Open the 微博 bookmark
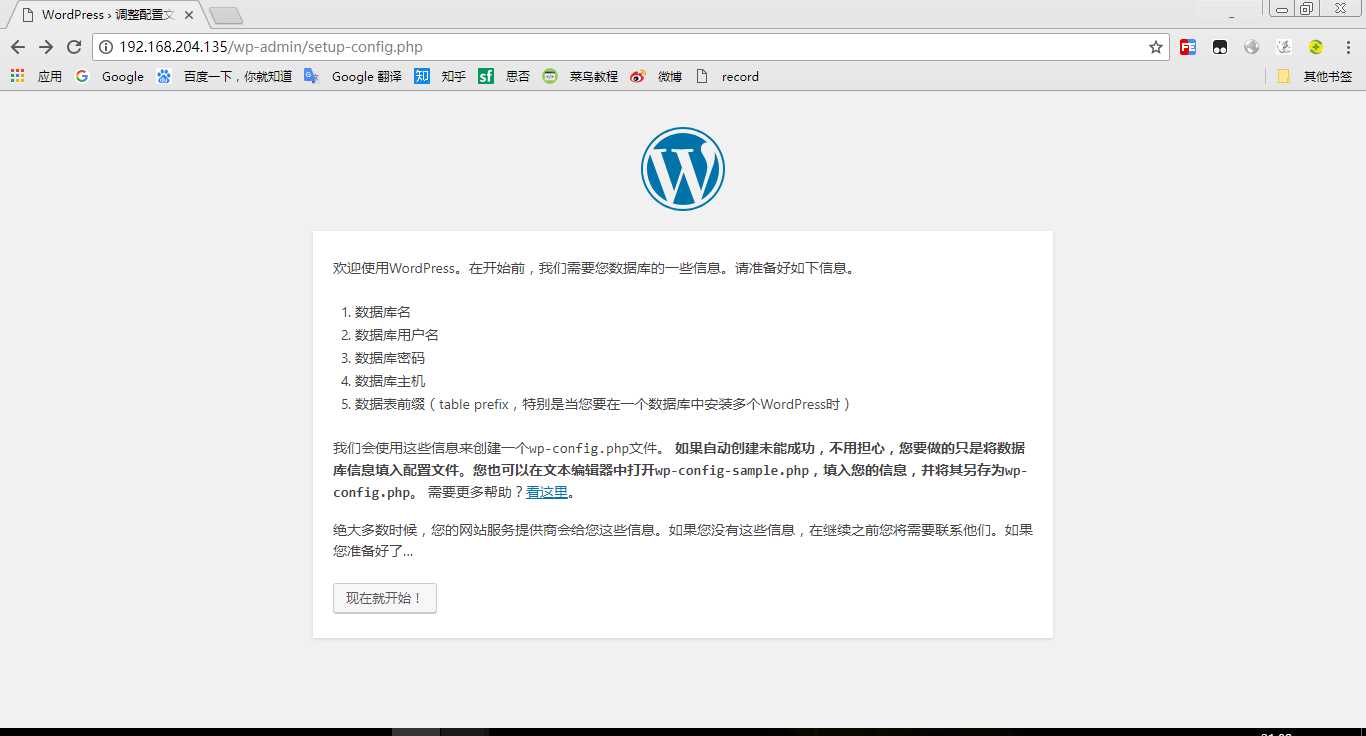Viewport: 1366px width, 736px height. (656, 76)
